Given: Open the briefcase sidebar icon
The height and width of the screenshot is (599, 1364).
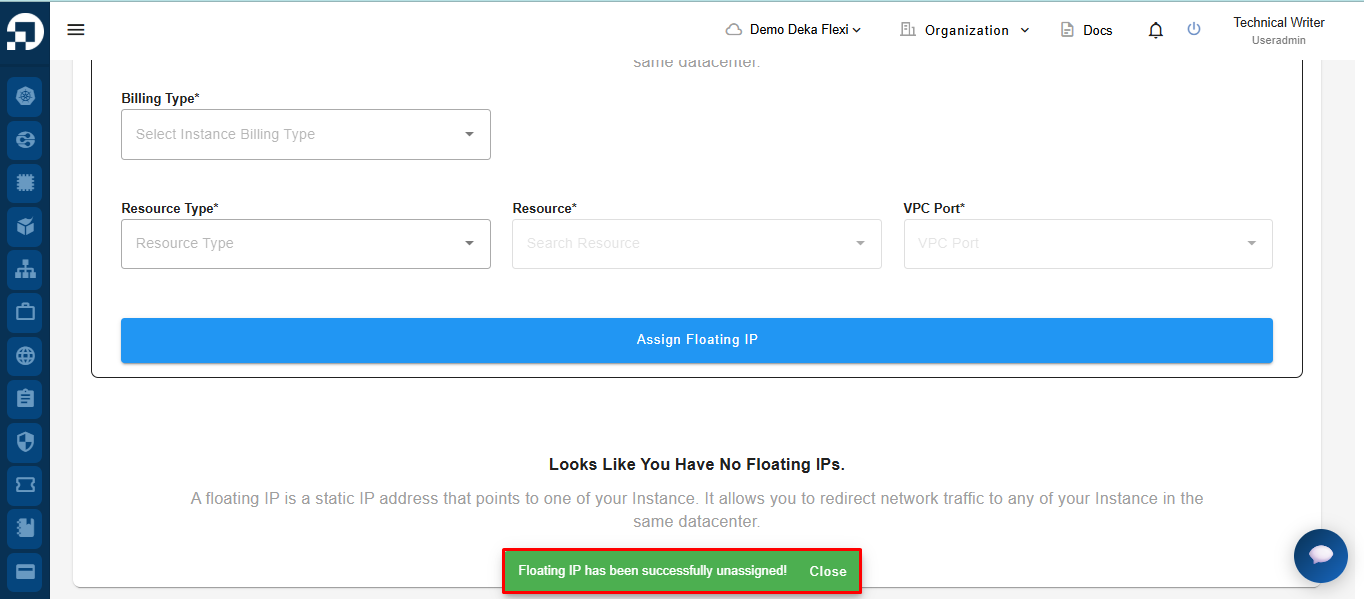Looking at the screenshot, I should coord(25,312).
